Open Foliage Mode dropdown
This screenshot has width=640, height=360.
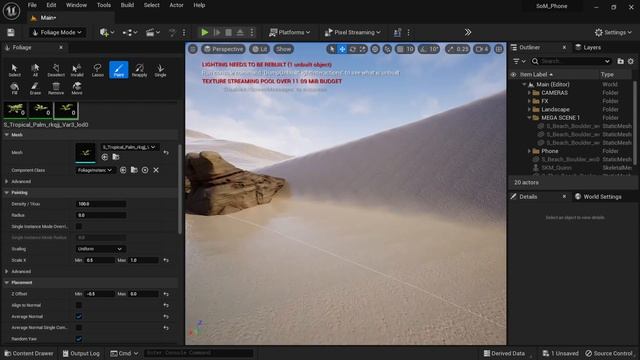[57, 32]
